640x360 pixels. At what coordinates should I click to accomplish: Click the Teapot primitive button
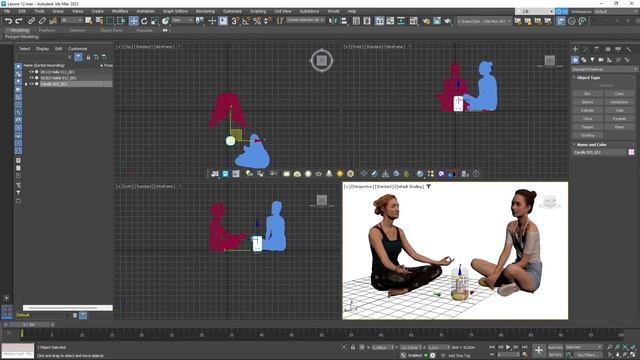click(587, 127)
